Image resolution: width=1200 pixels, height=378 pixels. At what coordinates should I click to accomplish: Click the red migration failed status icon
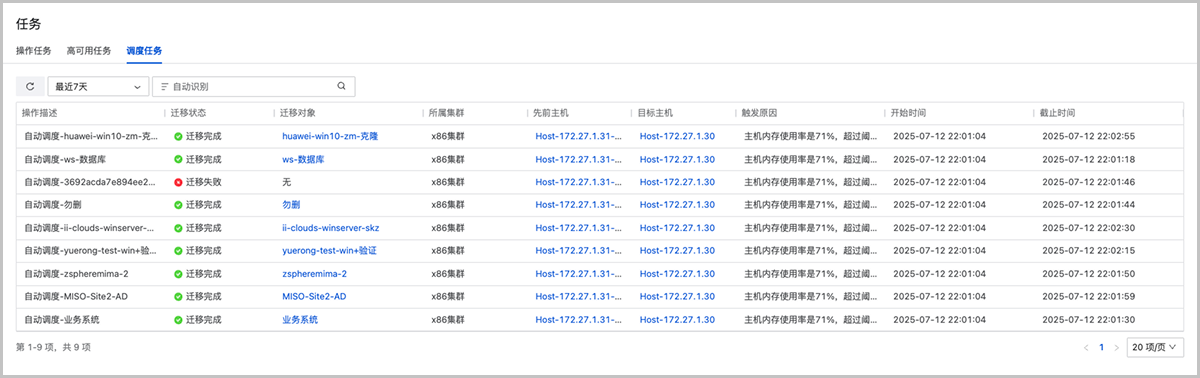[178, 182]
